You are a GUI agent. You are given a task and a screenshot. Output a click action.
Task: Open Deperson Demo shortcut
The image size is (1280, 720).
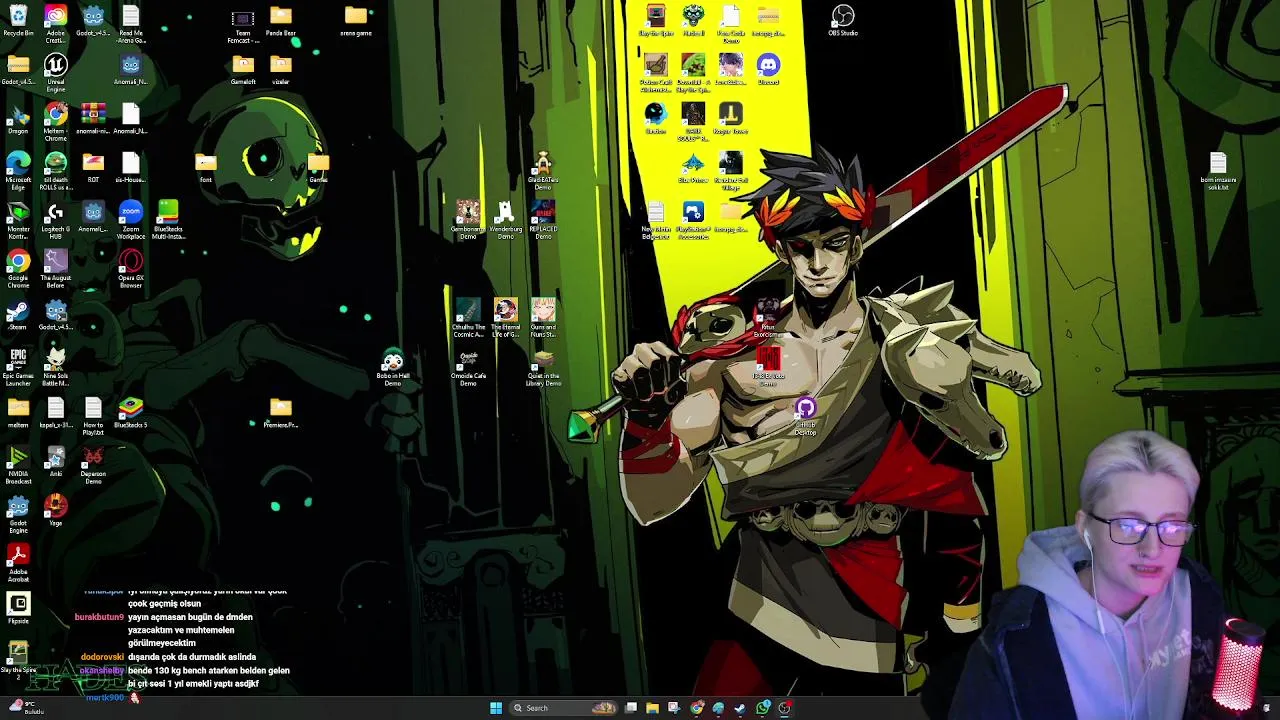pyautogui.click(x=93, y=465)
